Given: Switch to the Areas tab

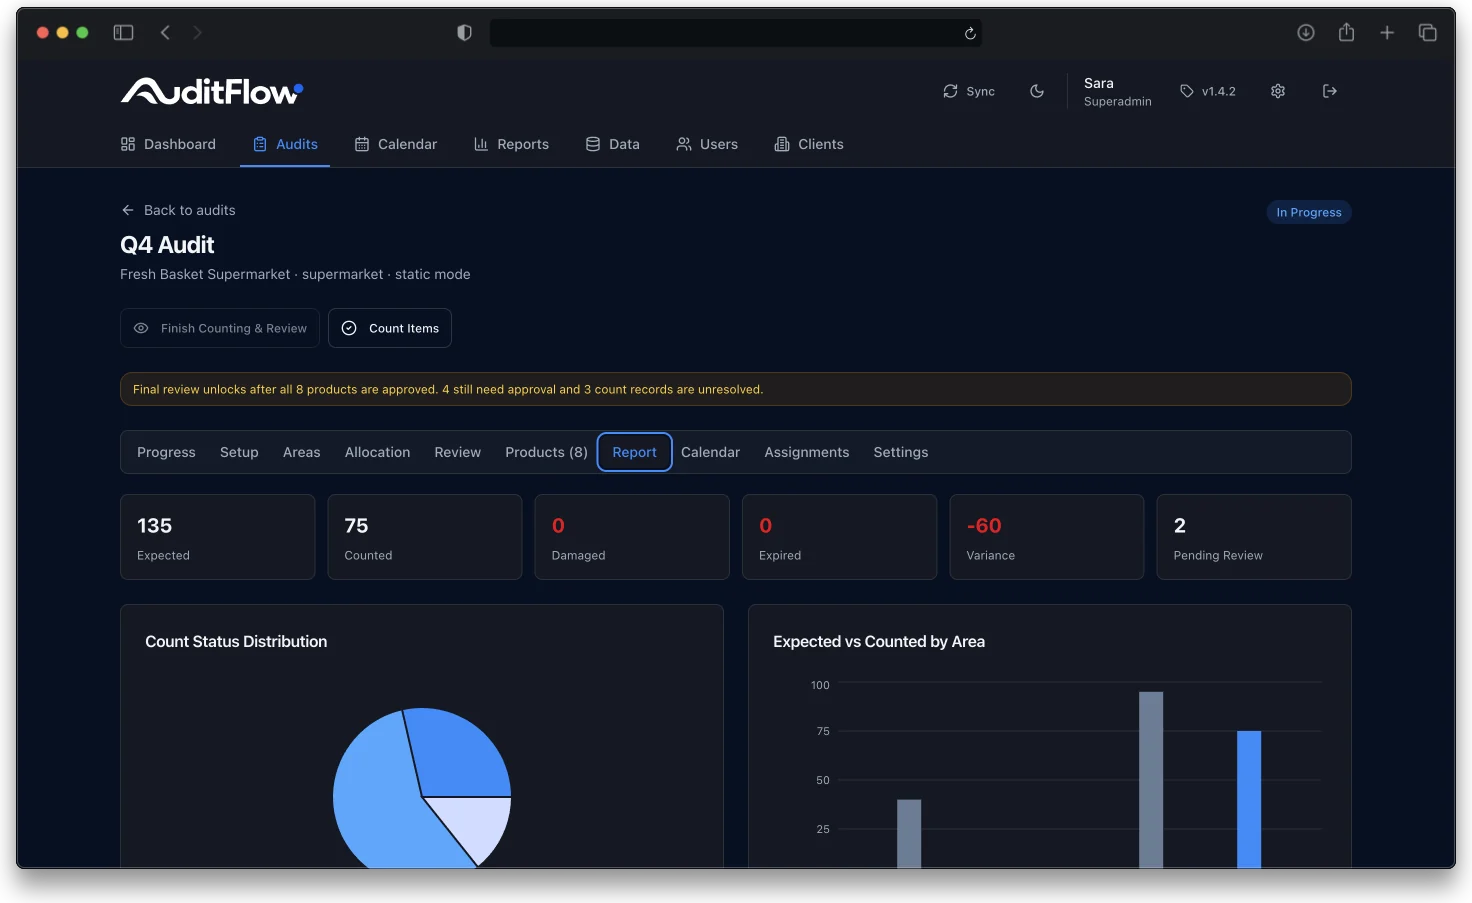Looking at the screenshot, I should pos(301,452).
